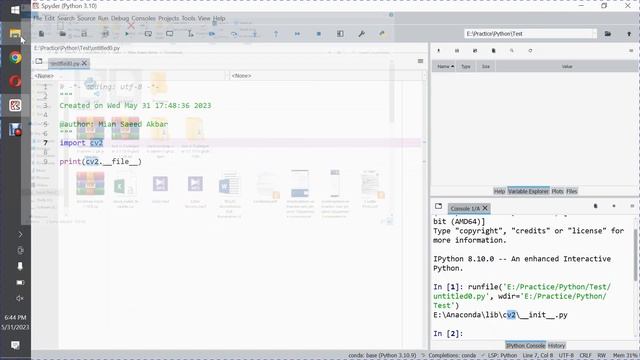Start debugging with the Debug file icon
Viewport: 640px width, 360px height.
pyautogui.click(x=212, y=34)
